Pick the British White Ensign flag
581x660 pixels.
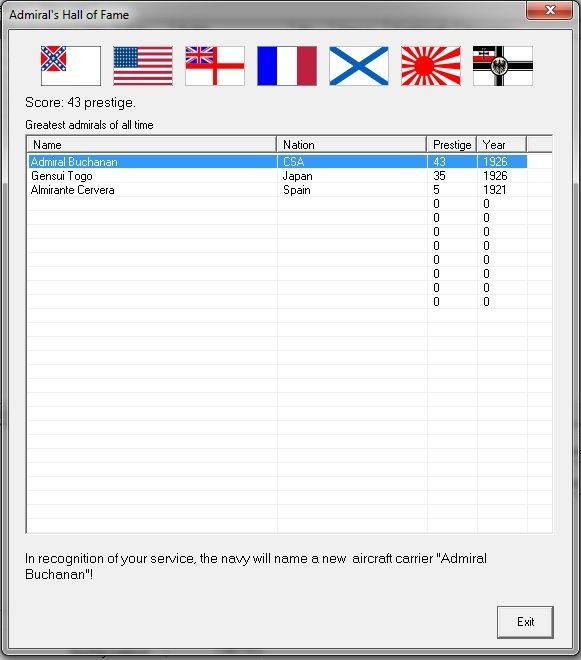click(x=215, y=66)
